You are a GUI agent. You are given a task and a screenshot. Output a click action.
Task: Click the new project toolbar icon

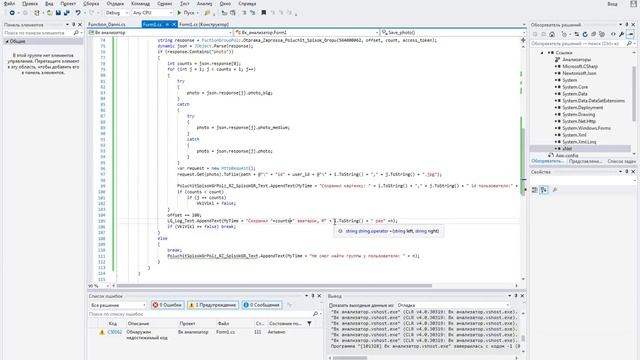pos(37,13)
